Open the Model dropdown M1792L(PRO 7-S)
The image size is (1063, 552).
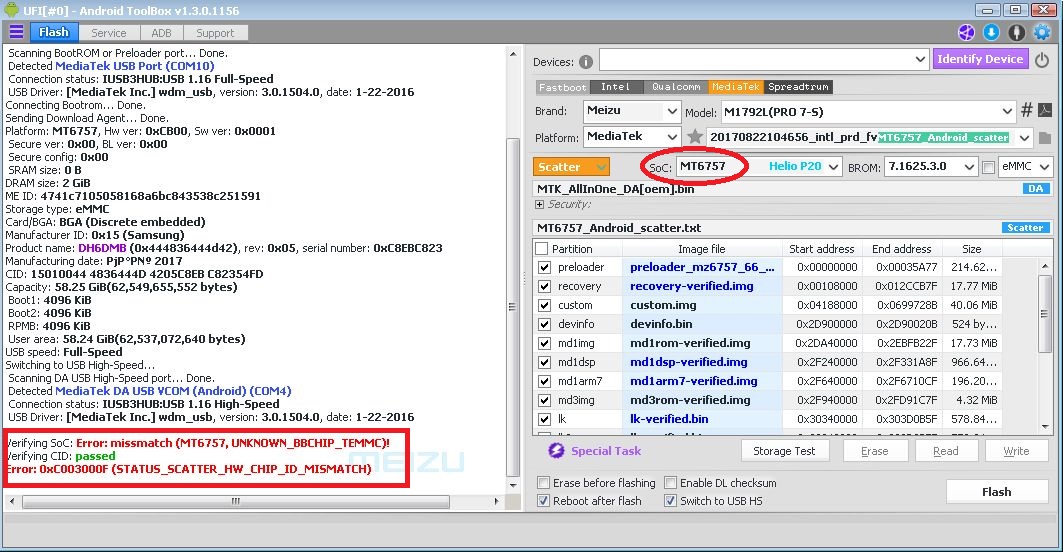pos(1007,111)
